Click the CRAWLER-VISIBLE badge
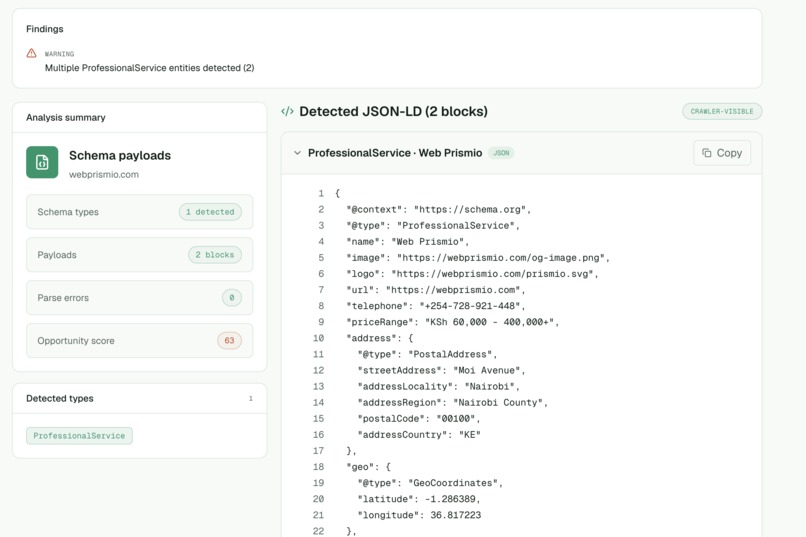Viewport: 806px width, 537px height. pos(722,112)
